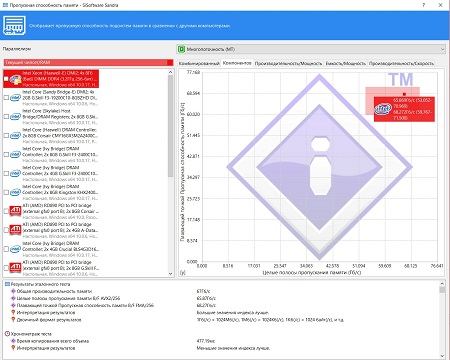The height and width of the screenshot is (360, 450).
Task: Open help with the question mark button
Action: [x=424, y=5]
